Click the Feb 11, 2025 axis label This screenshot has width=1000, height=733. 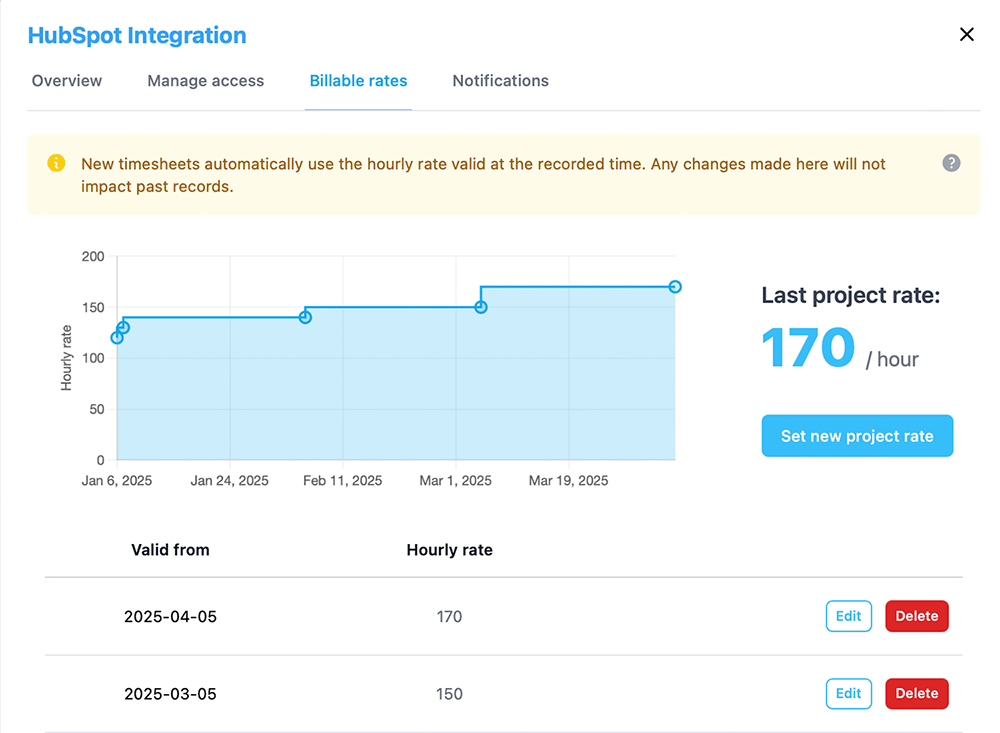click(342, 480)
